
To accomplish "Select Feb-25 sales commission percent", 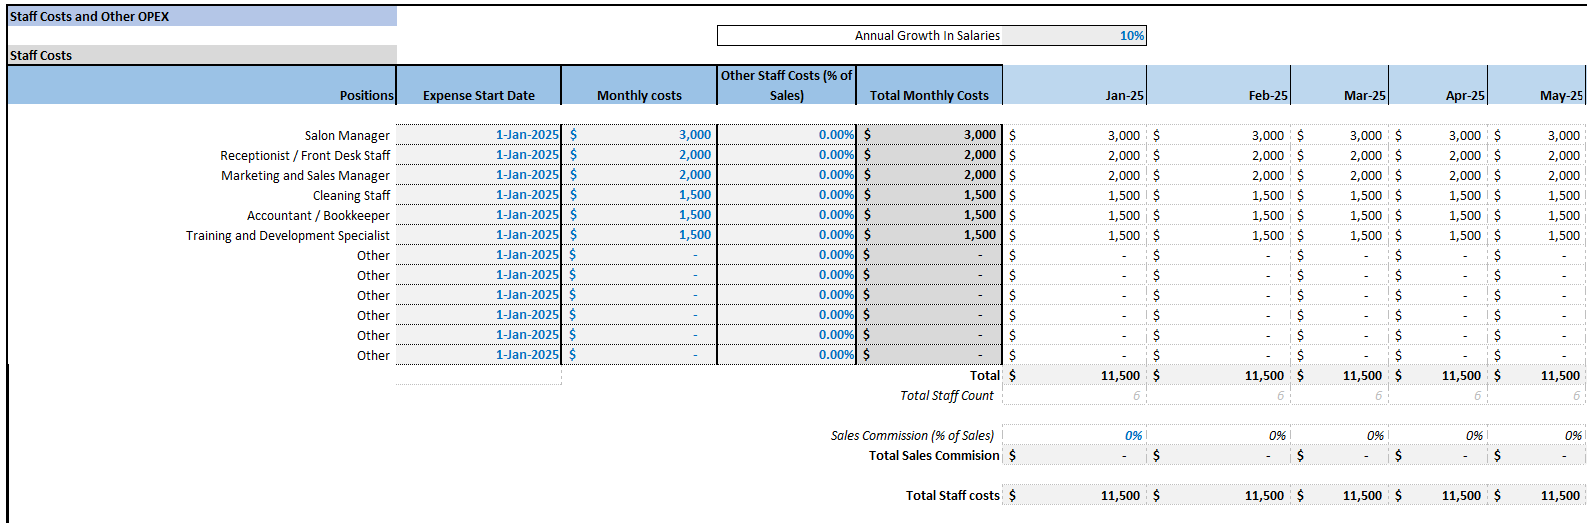I will coord(1219,435).
